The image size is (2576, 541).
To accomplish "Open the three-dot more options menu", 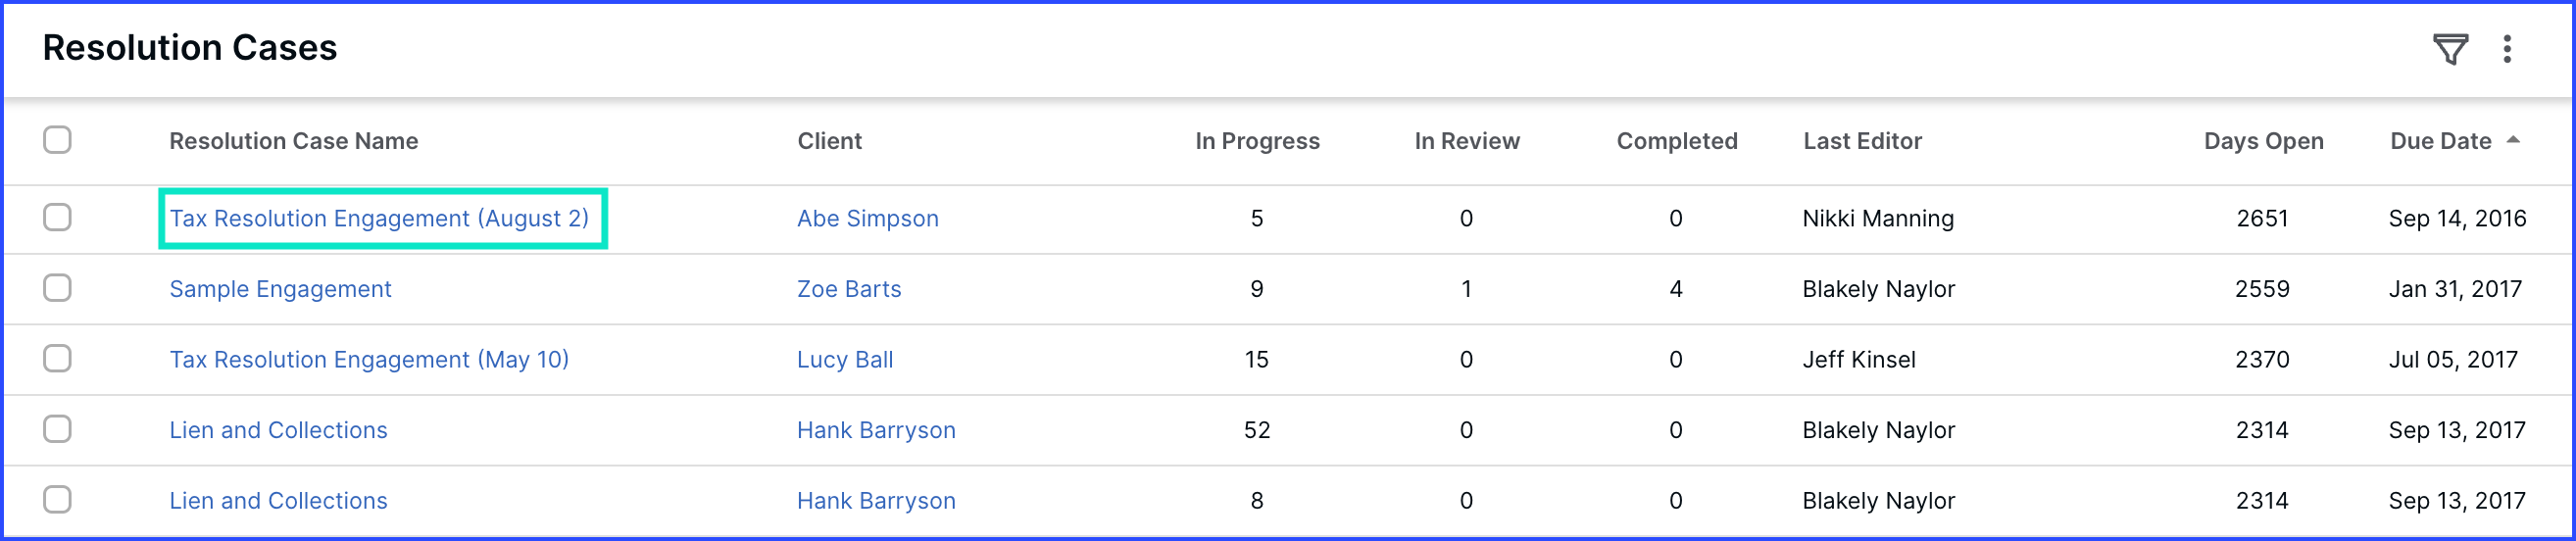I will (2507, 49).
